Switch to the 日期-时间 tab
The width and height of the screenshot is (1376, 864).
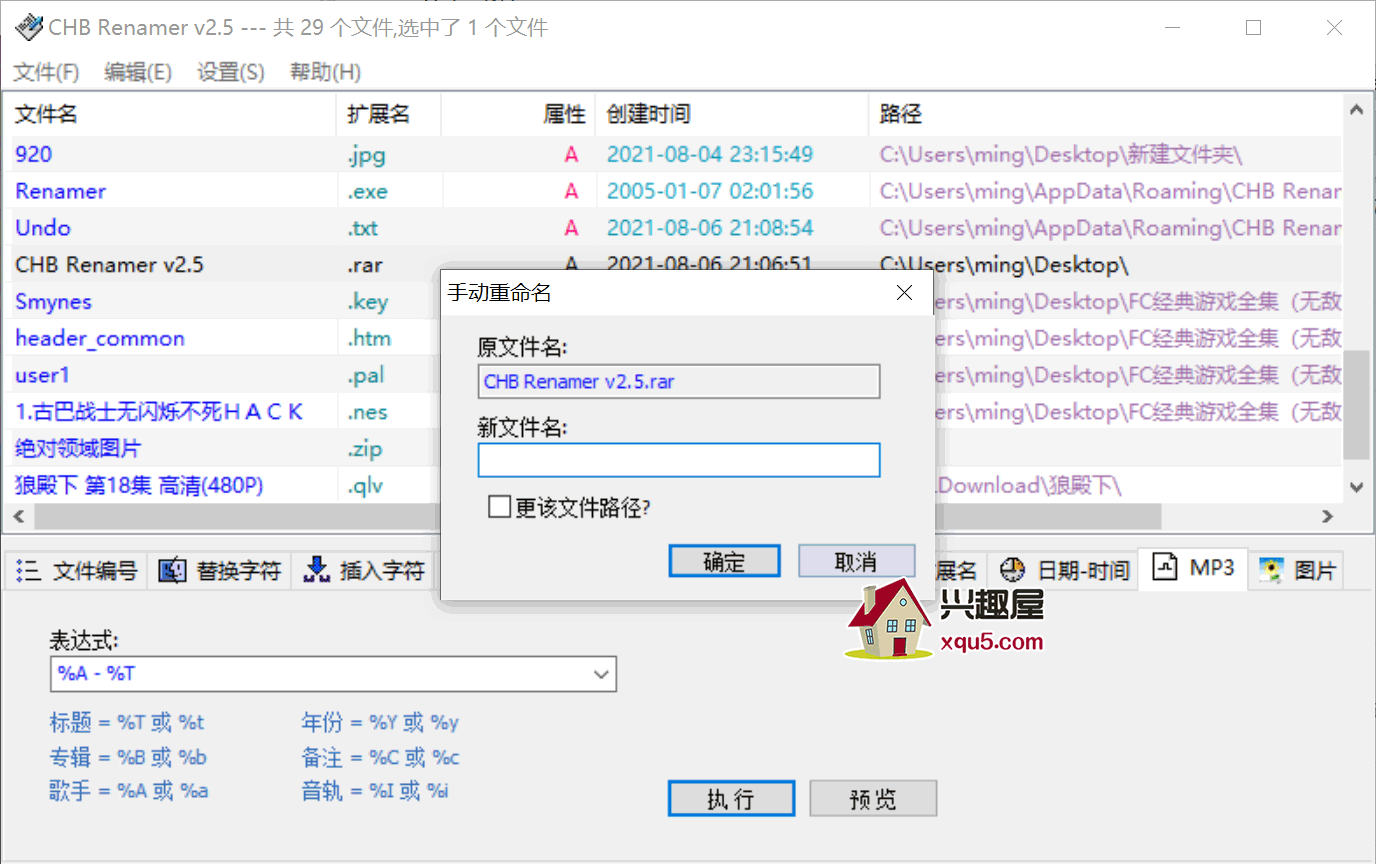click(x=1064, y=571)
